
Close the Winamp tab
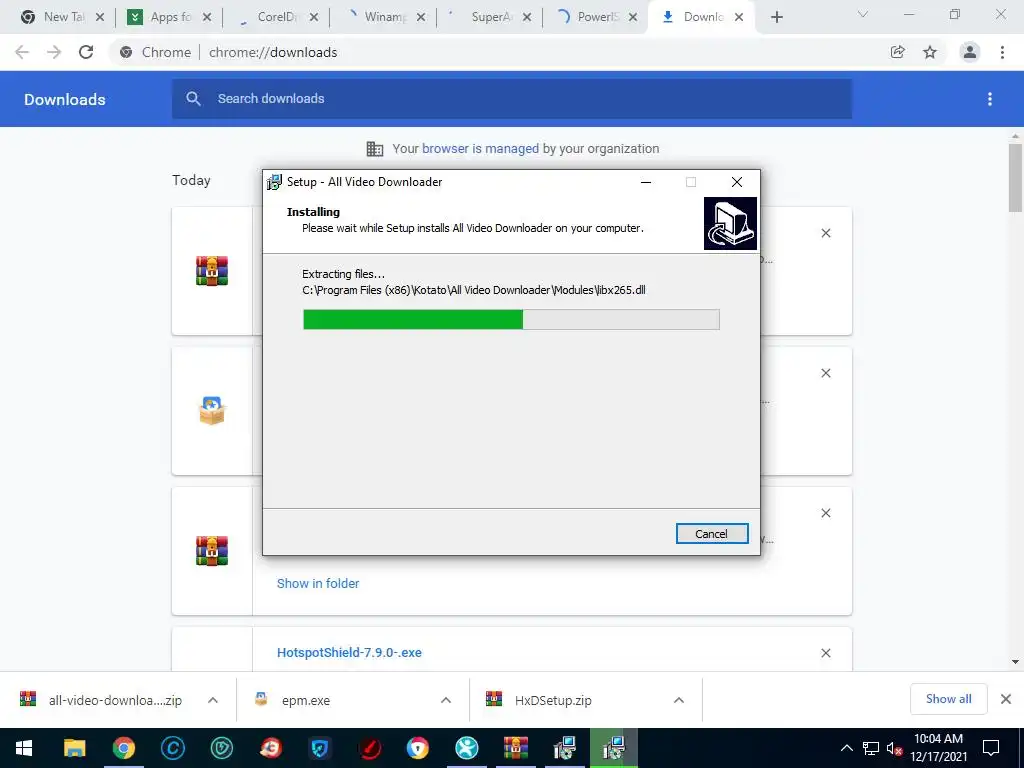tap(421, 17)
